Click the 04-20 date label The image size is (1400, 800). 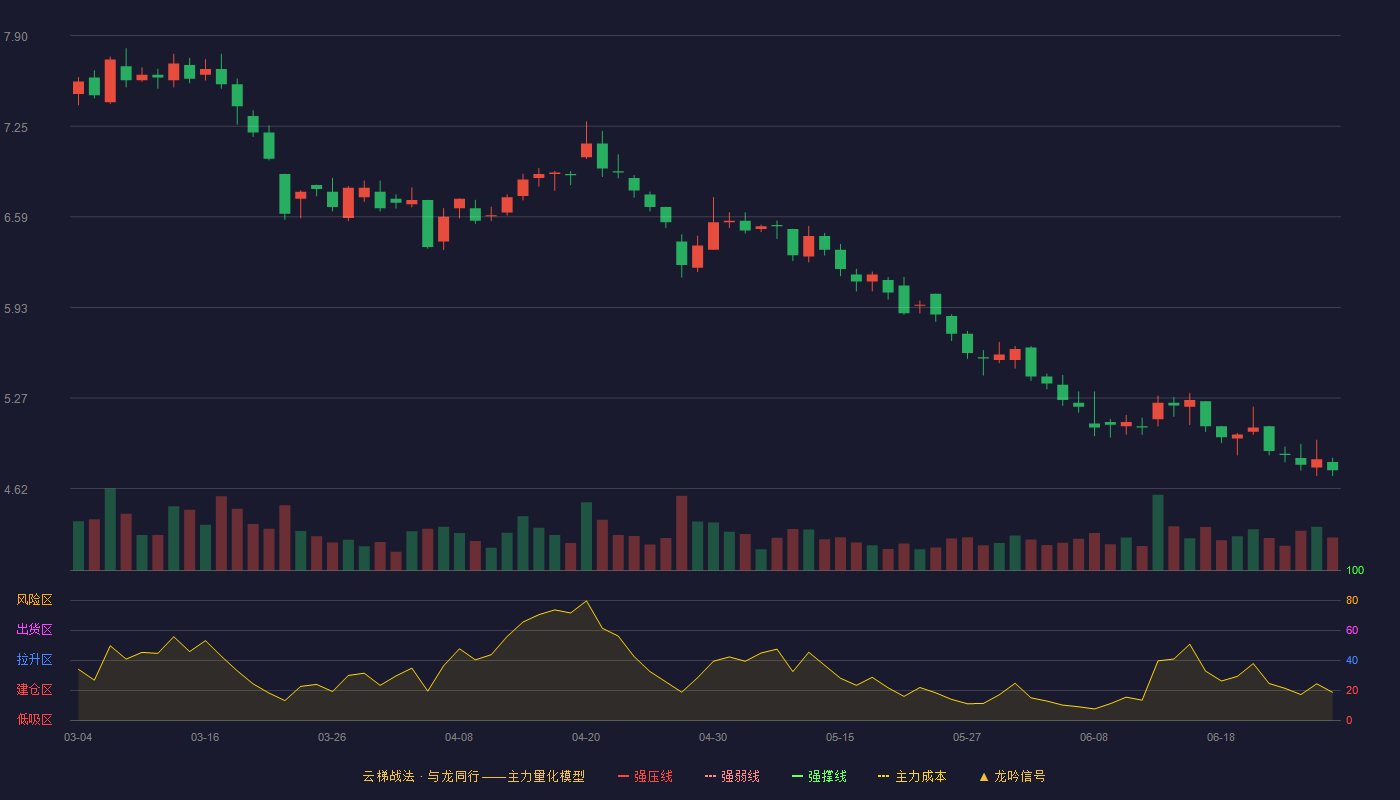coord(586,737)
